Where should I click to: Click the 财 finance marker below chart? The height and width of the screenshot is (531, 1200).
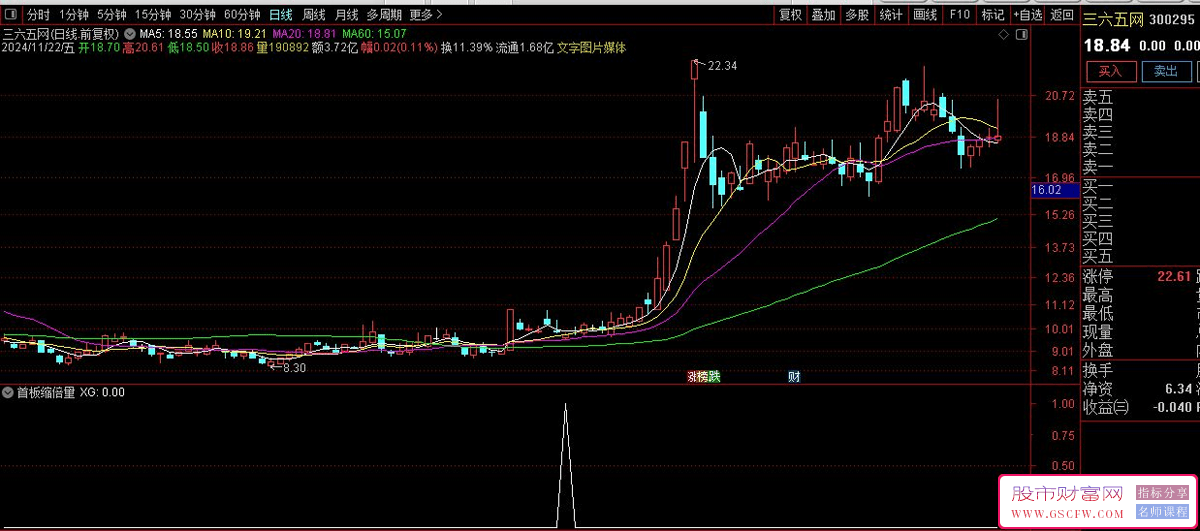click(x=794, y=377)
